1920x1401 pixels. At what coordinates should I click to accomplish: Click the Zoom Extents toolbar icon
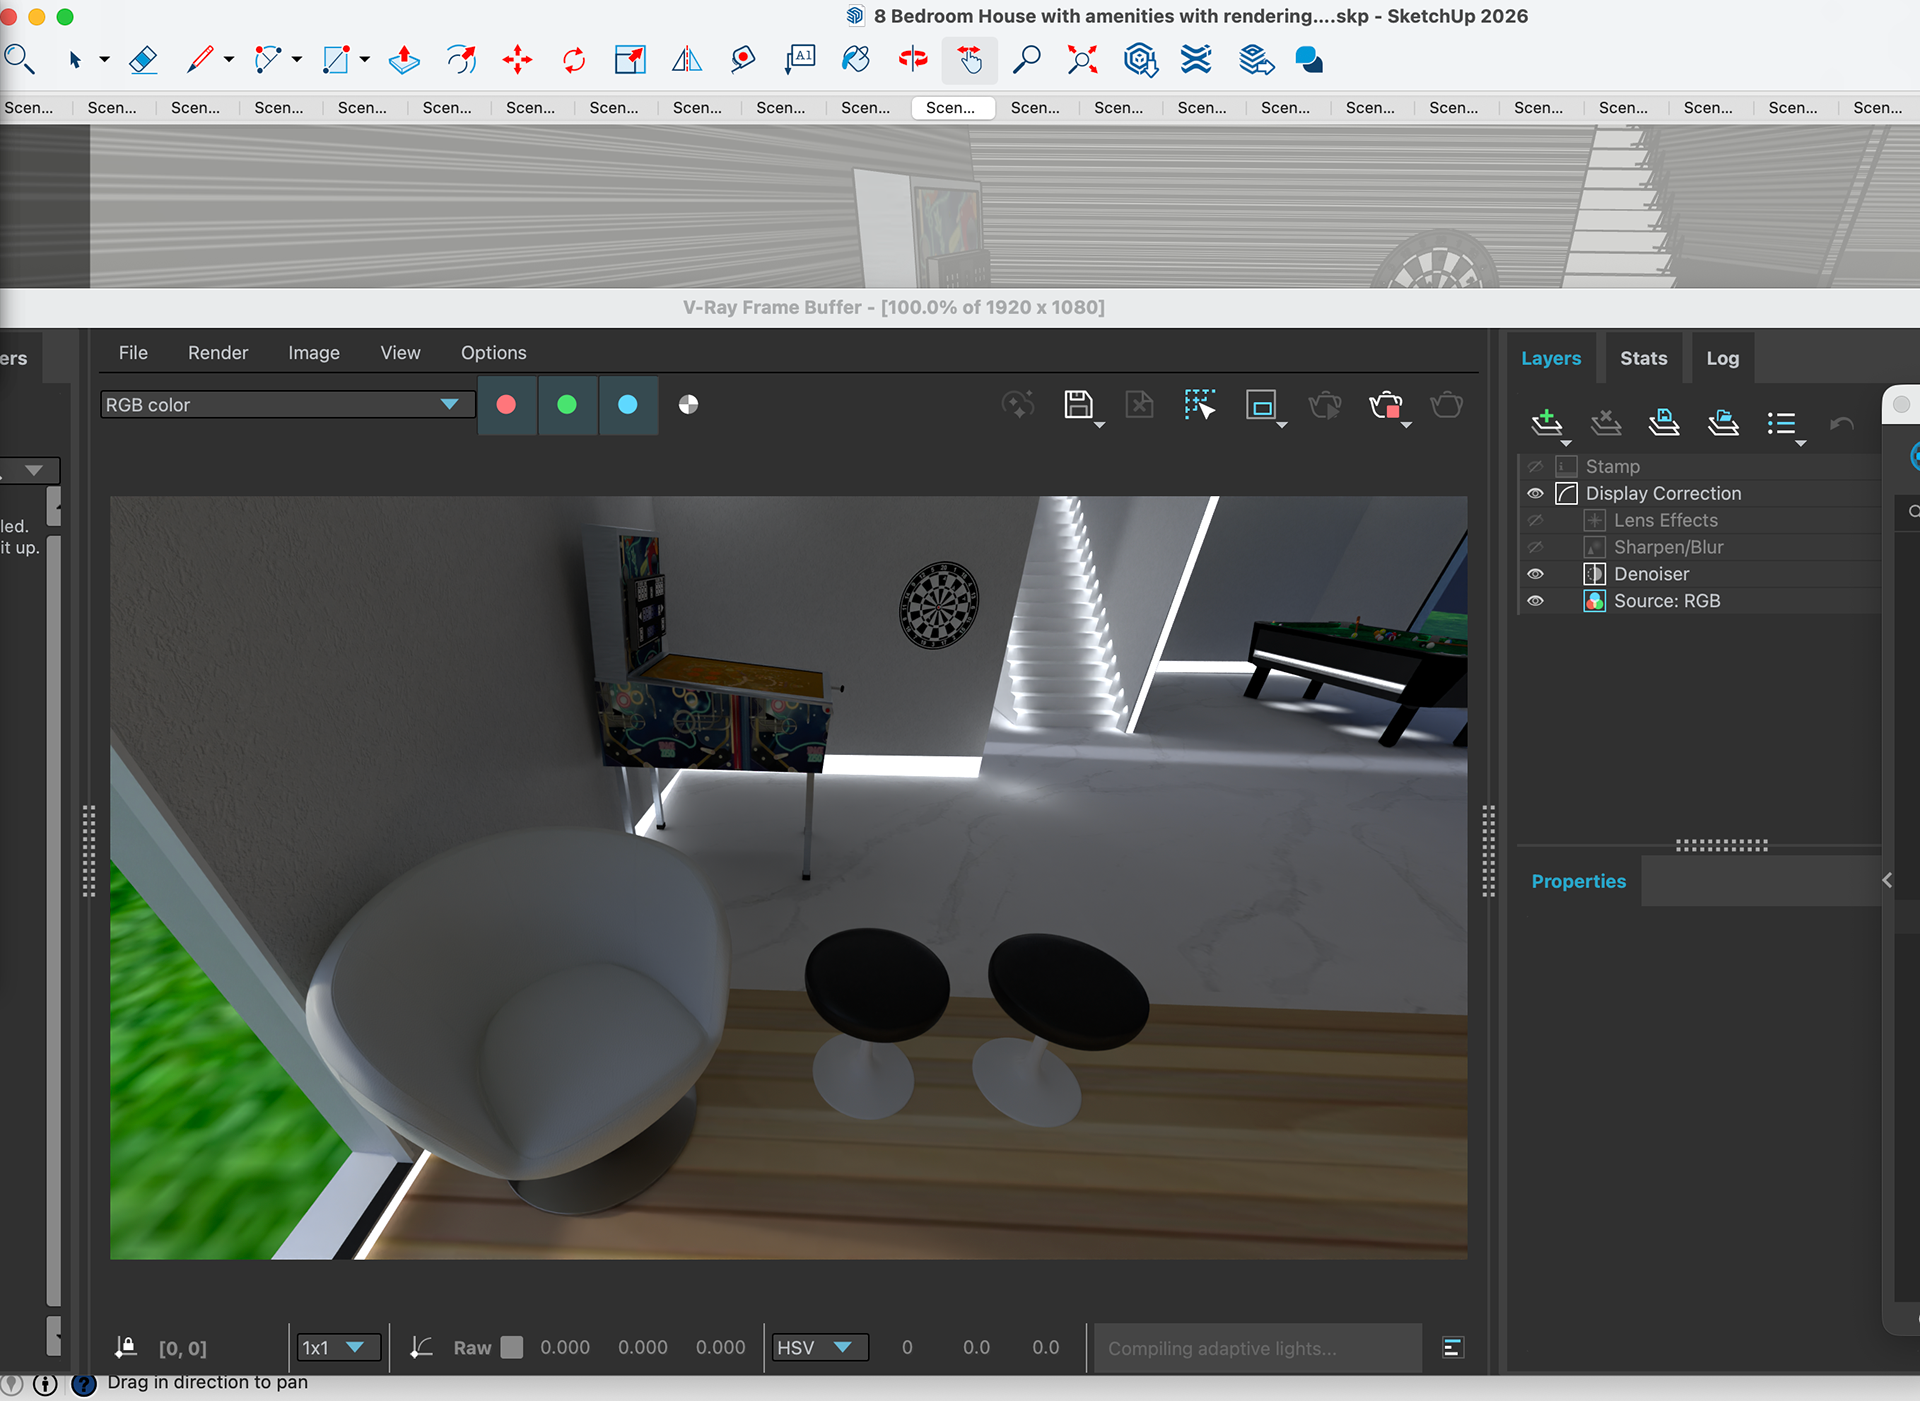click(x=1082, y=60)
